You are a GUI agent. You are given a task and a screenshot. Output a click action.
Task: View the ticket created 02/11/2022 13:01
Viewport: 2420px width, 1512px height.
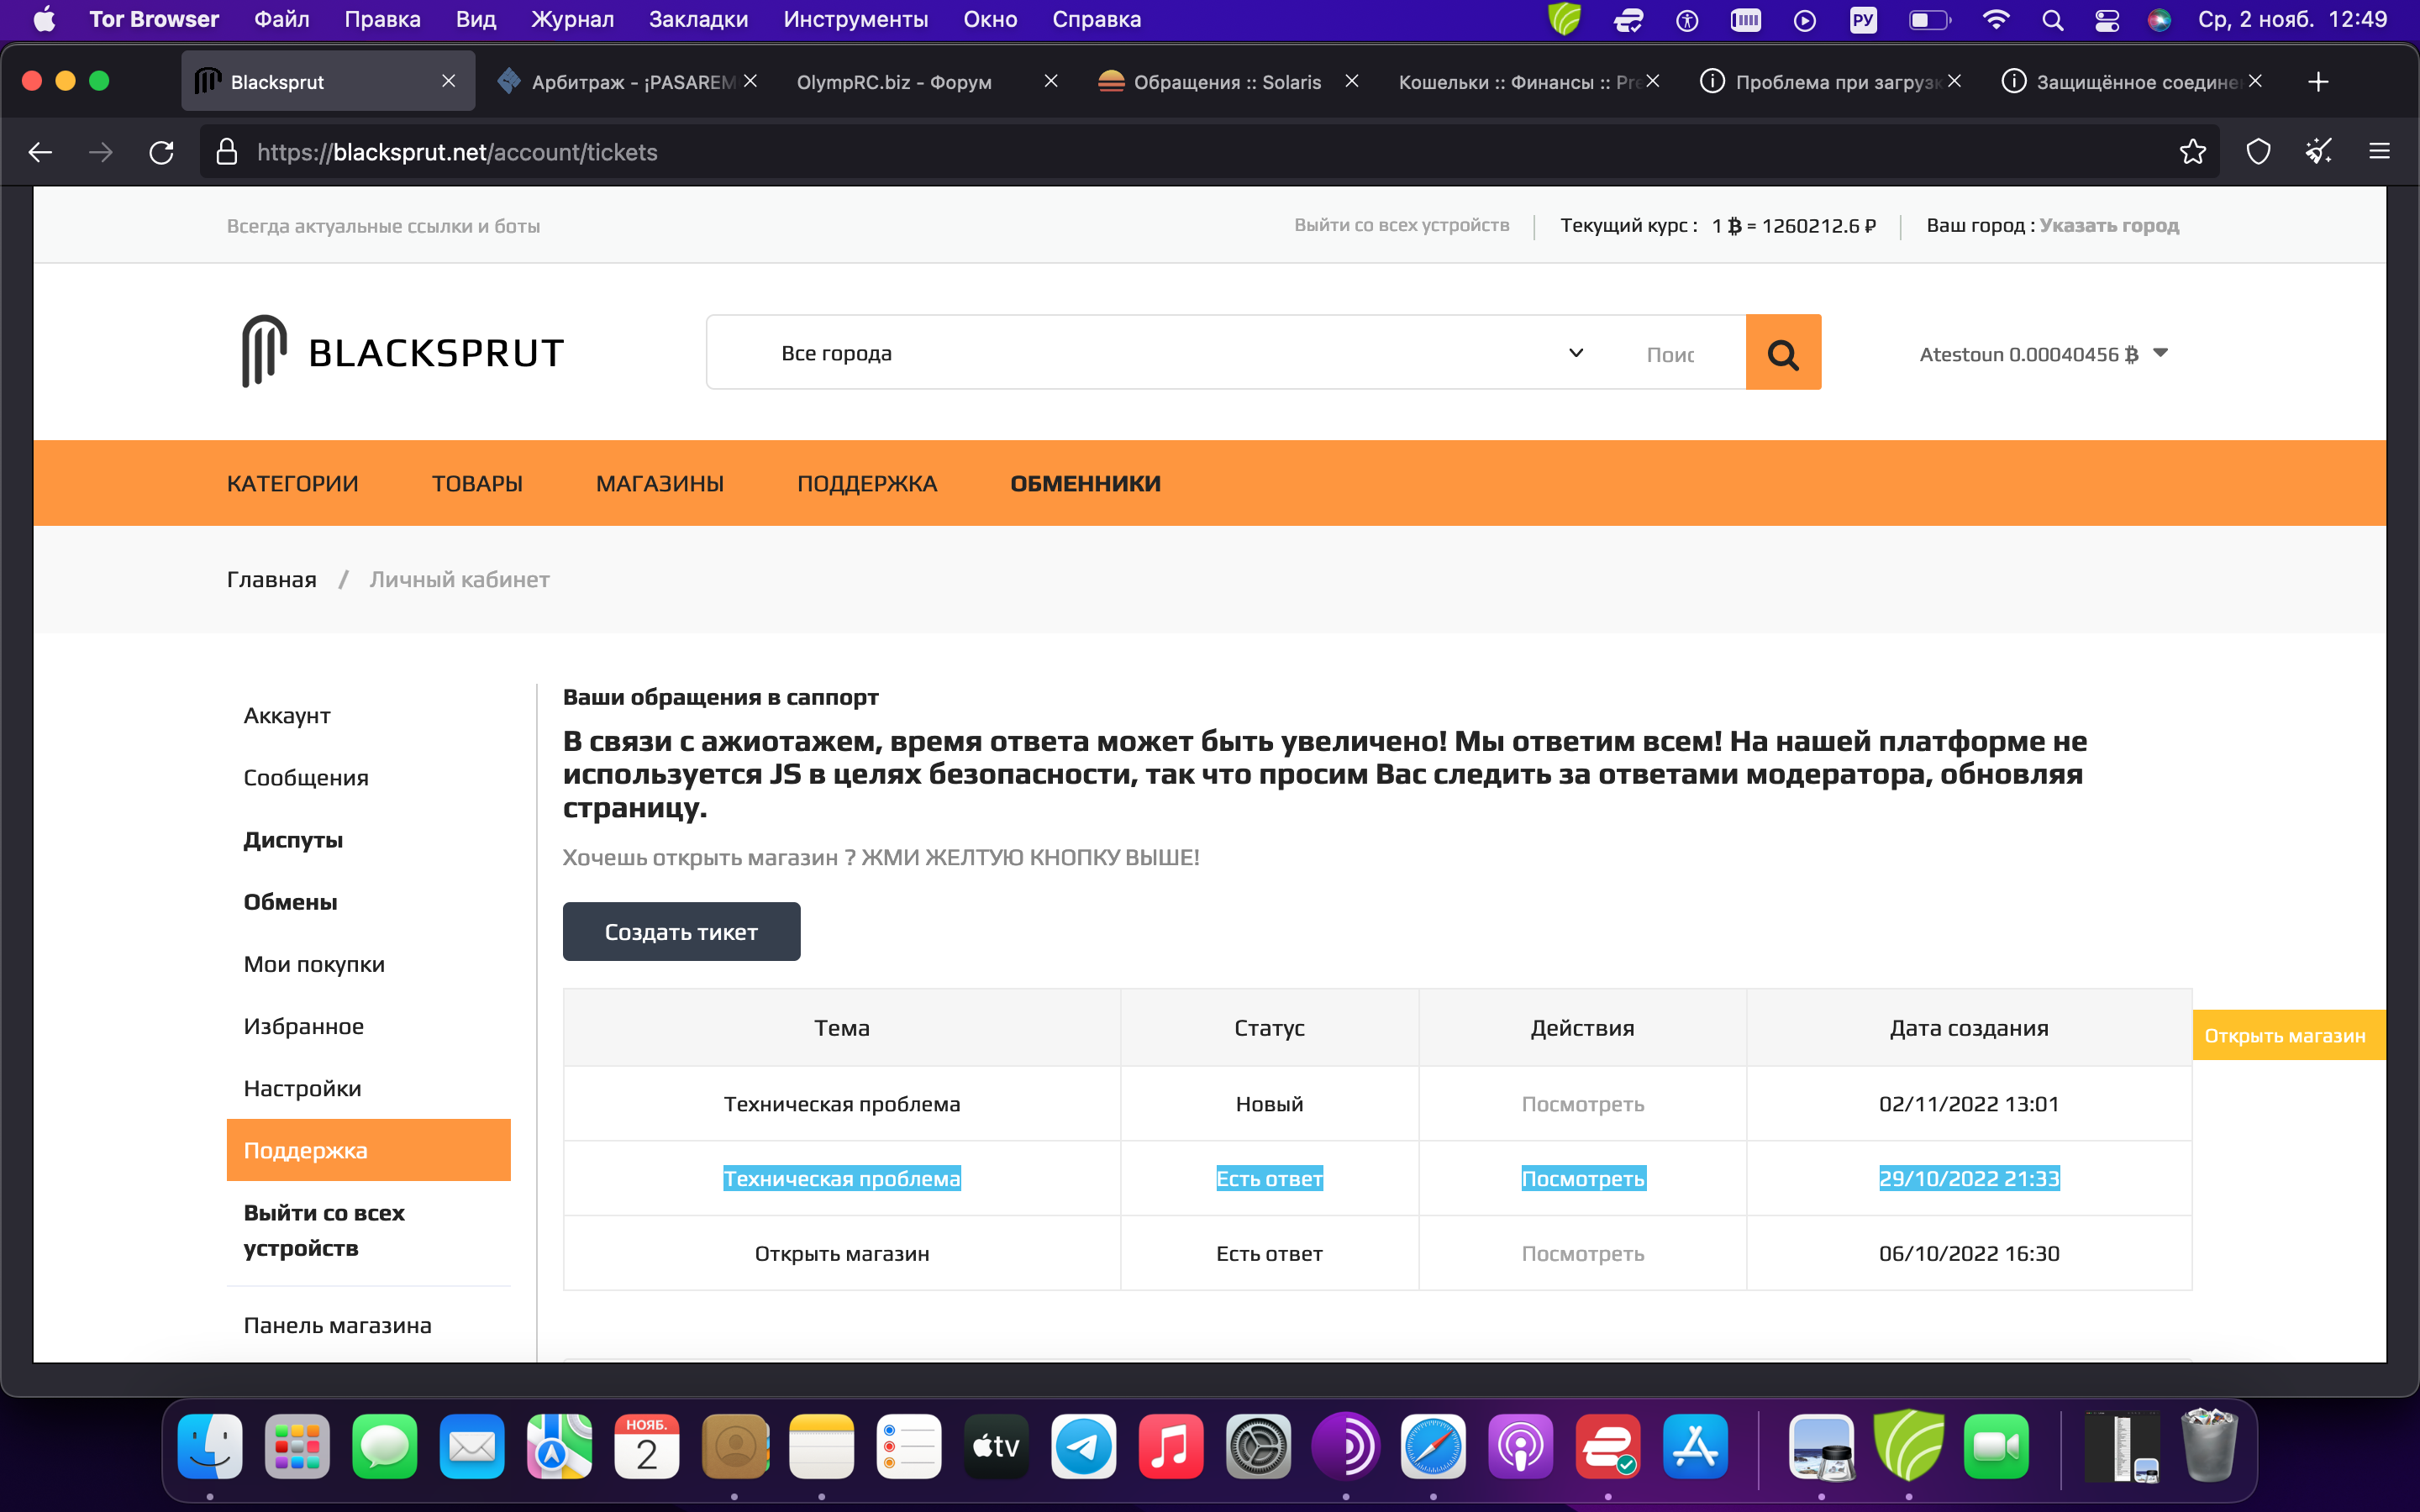pos(1582,1104)
